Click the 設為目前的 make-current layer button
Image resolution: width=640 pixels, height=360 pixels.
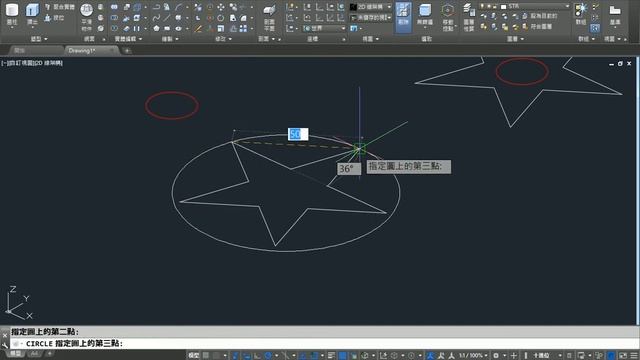pyautogui.click(x=540, y=16)
